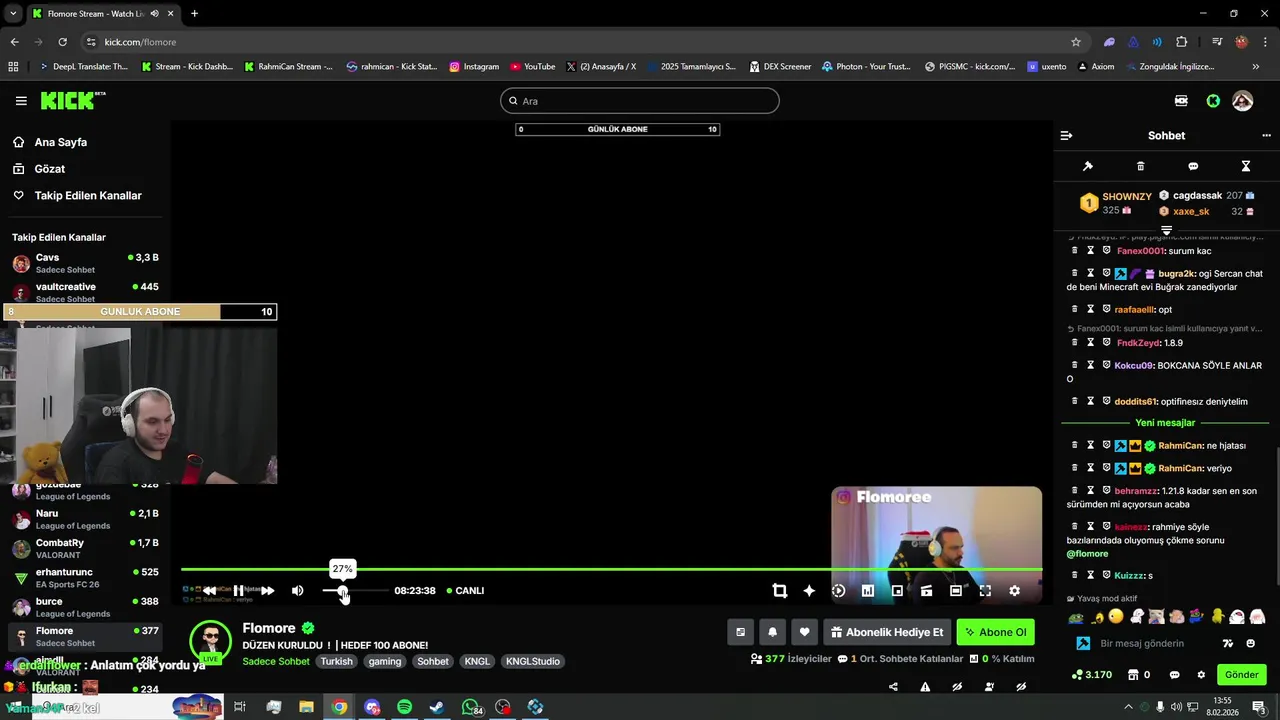Mute the stream volume speaker

pyautogui.click(x=297, y=591)
